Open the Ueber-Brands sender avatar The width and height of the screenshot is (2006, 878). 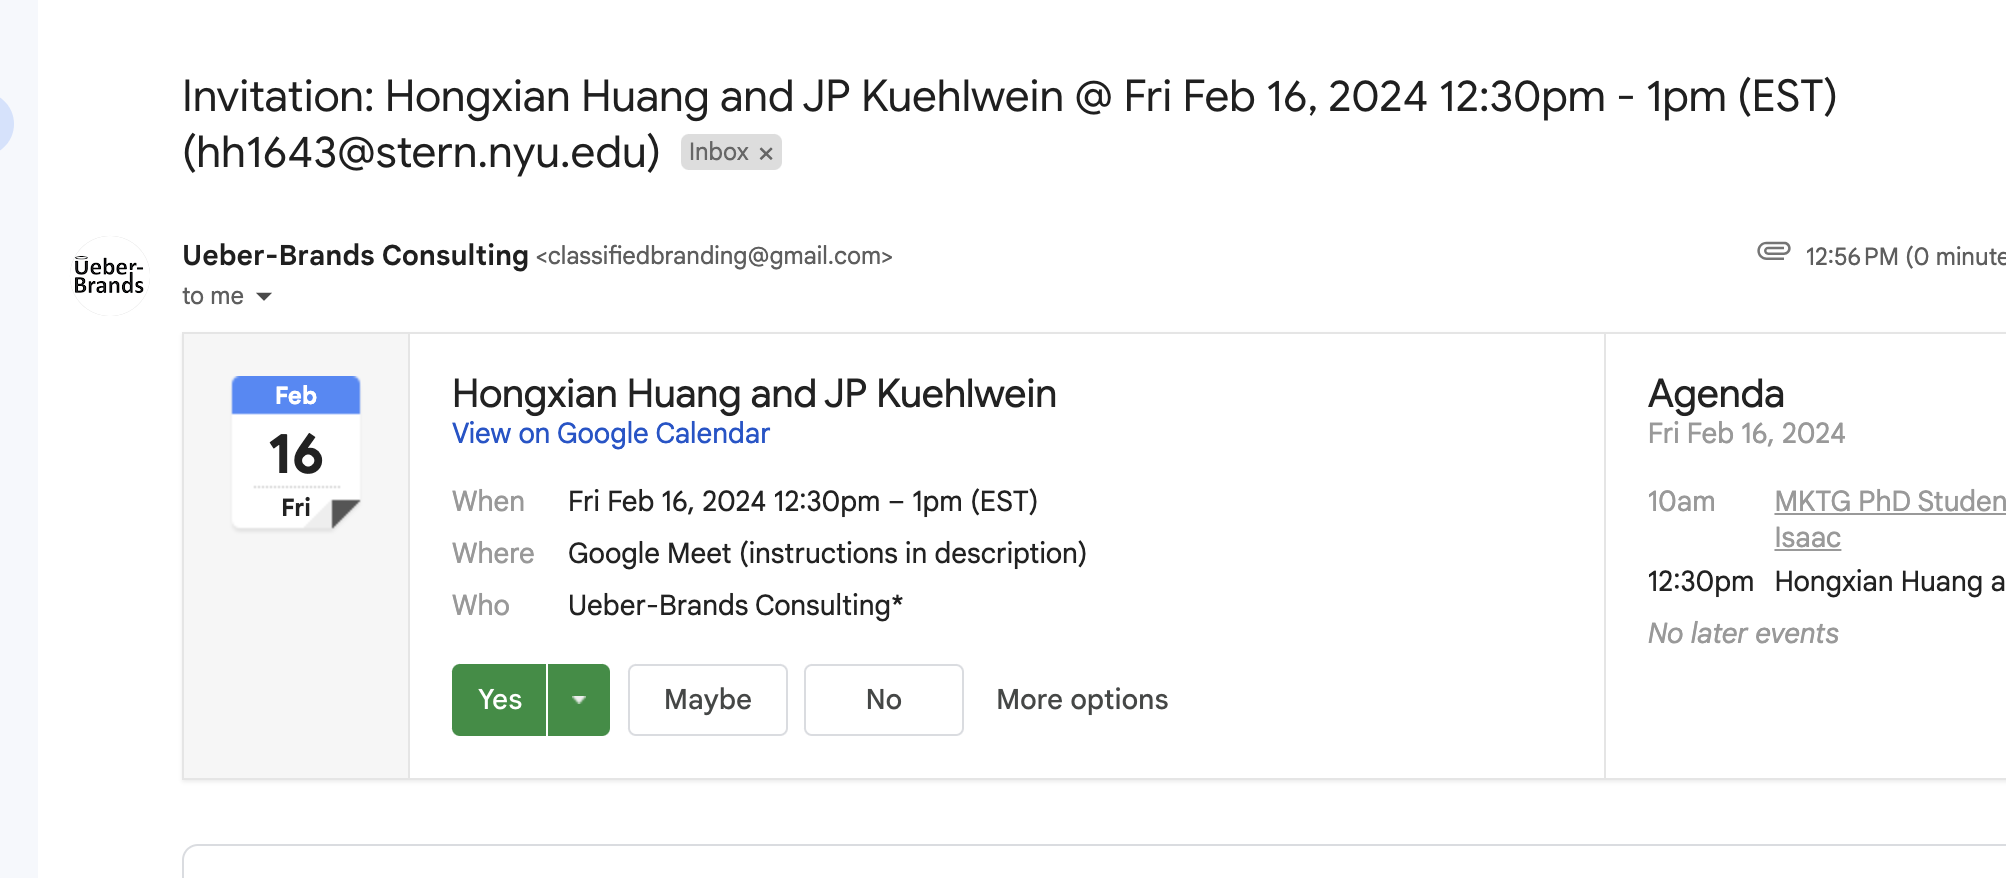[x=109, y=276]
